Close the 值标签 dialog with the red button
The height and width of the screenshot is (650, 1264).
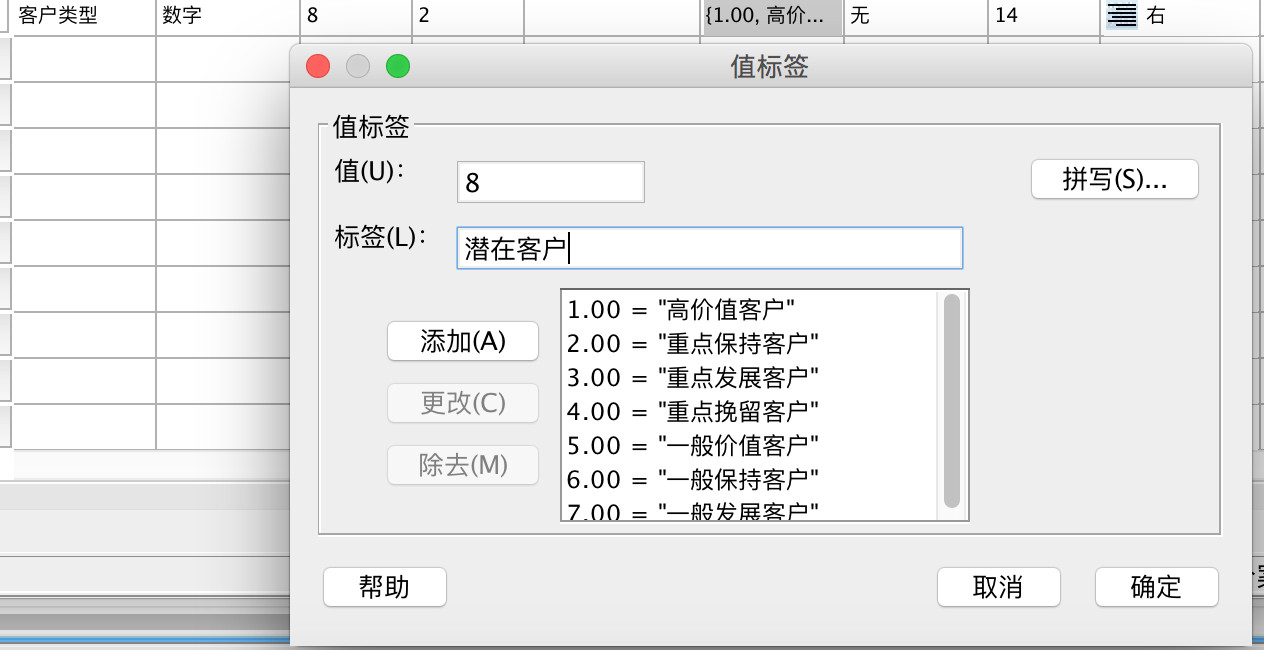point(318,66)
